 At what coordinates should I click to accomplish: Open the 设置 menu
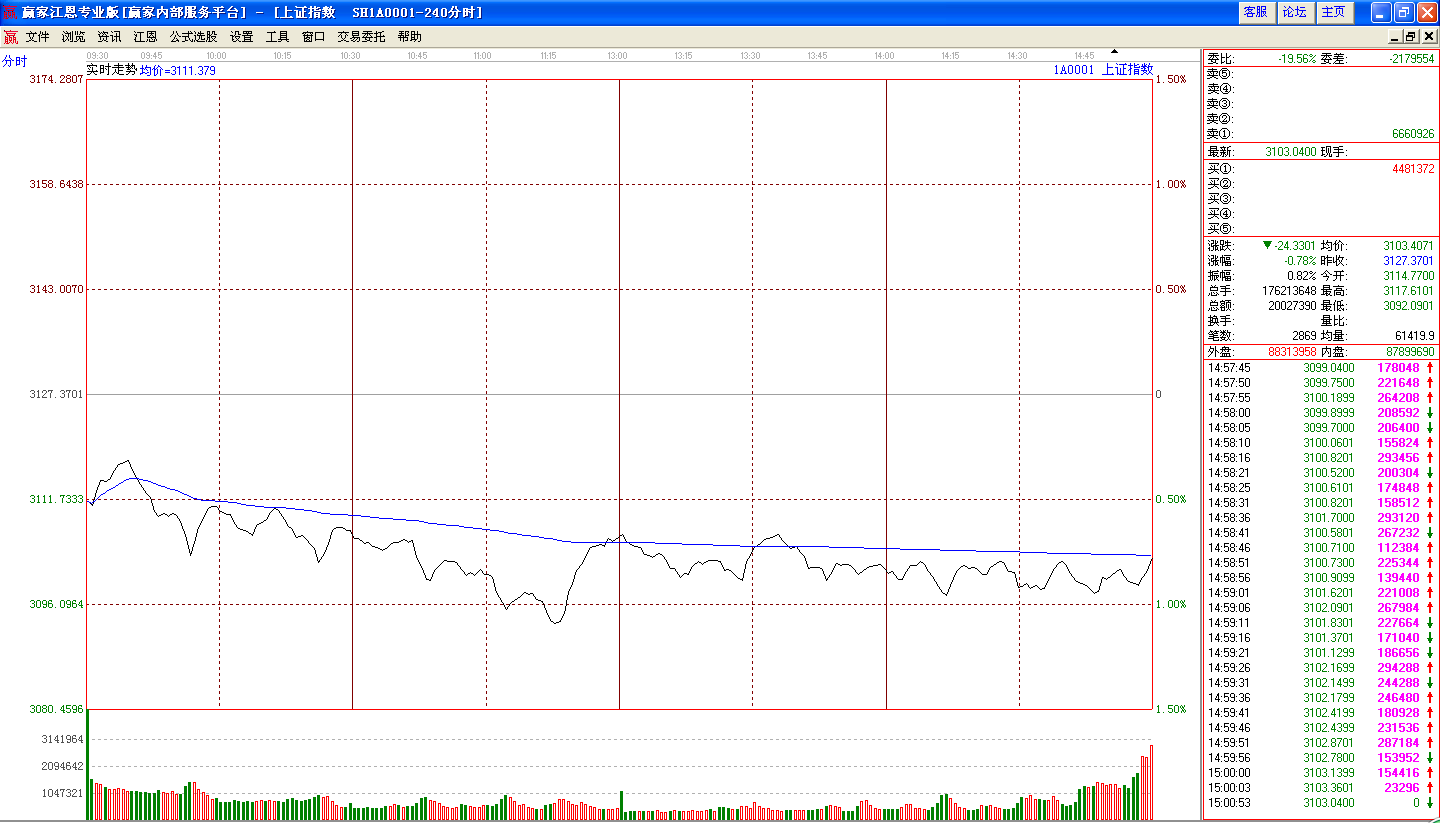click(241, 36)
